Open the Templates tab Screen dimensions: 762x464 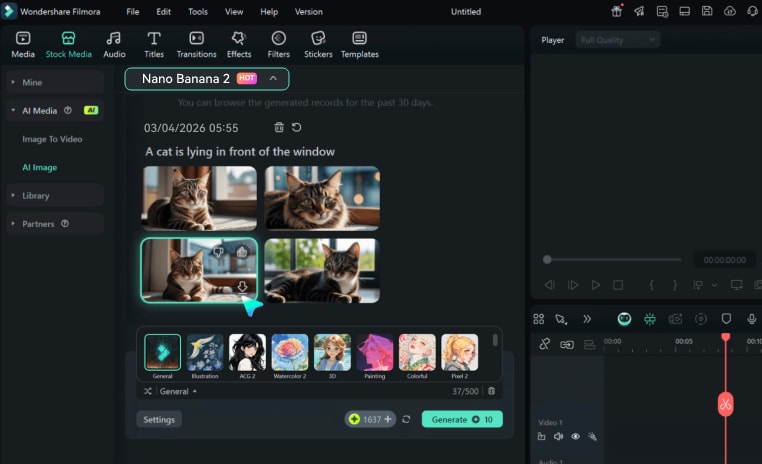[360, 45]
